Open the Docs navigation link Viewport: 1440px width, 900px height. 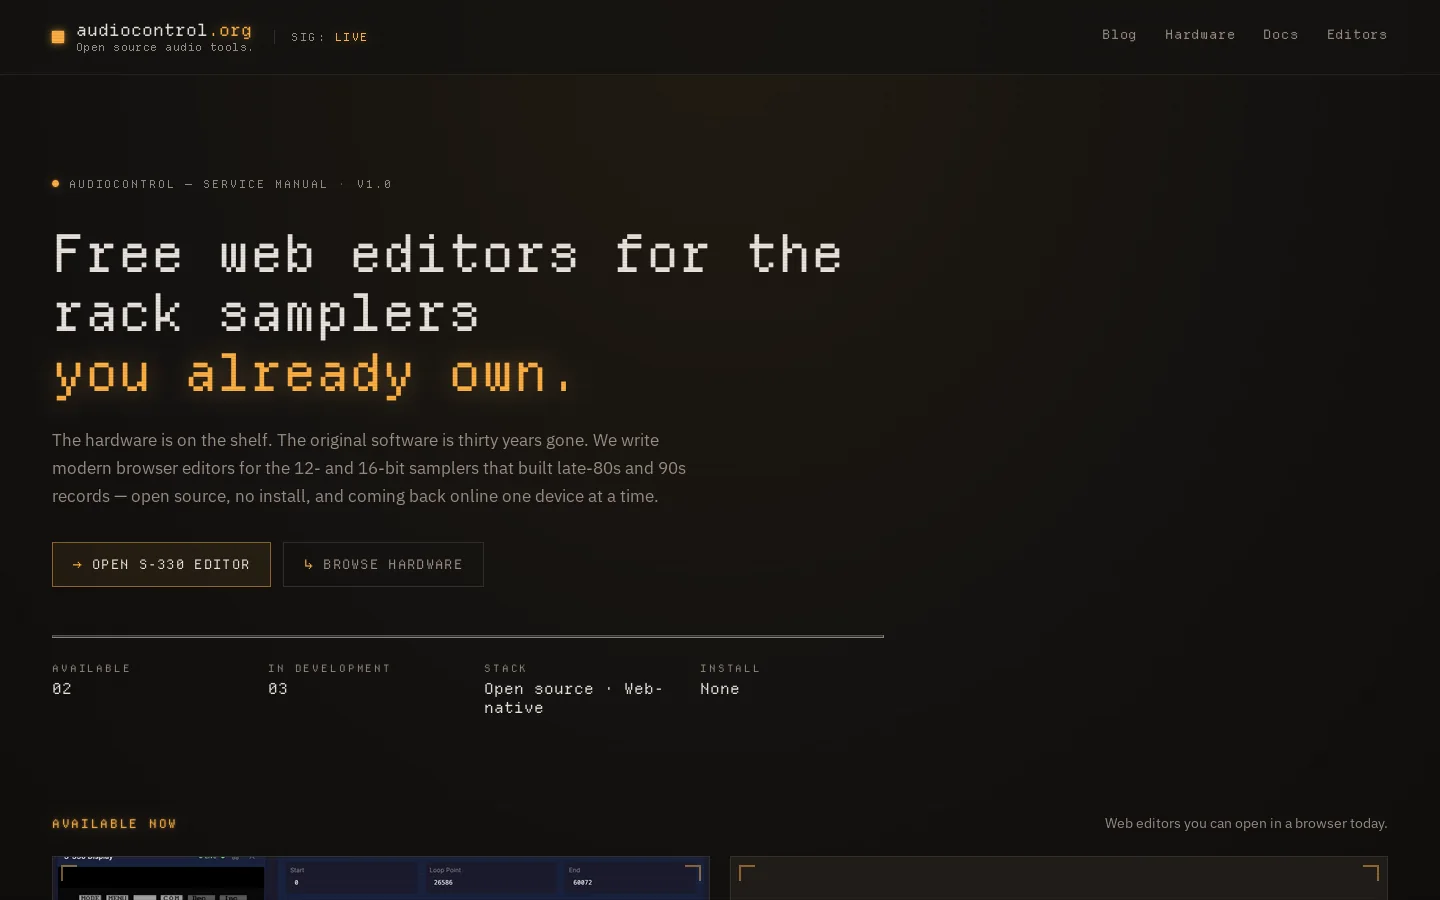pos(1280,35)
